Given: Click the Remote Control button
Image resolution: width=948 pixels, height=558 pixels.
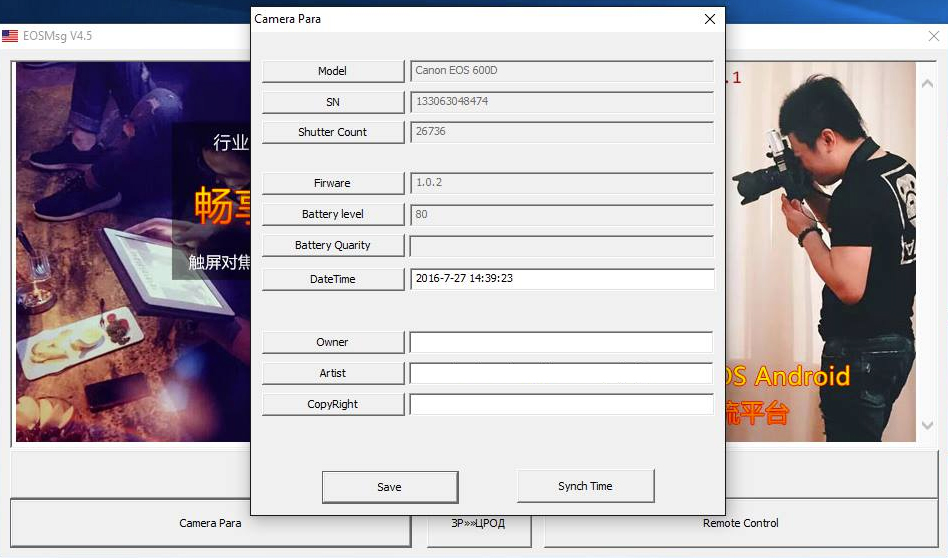Looking at the screenshot, I should click(x=740, y=523).
